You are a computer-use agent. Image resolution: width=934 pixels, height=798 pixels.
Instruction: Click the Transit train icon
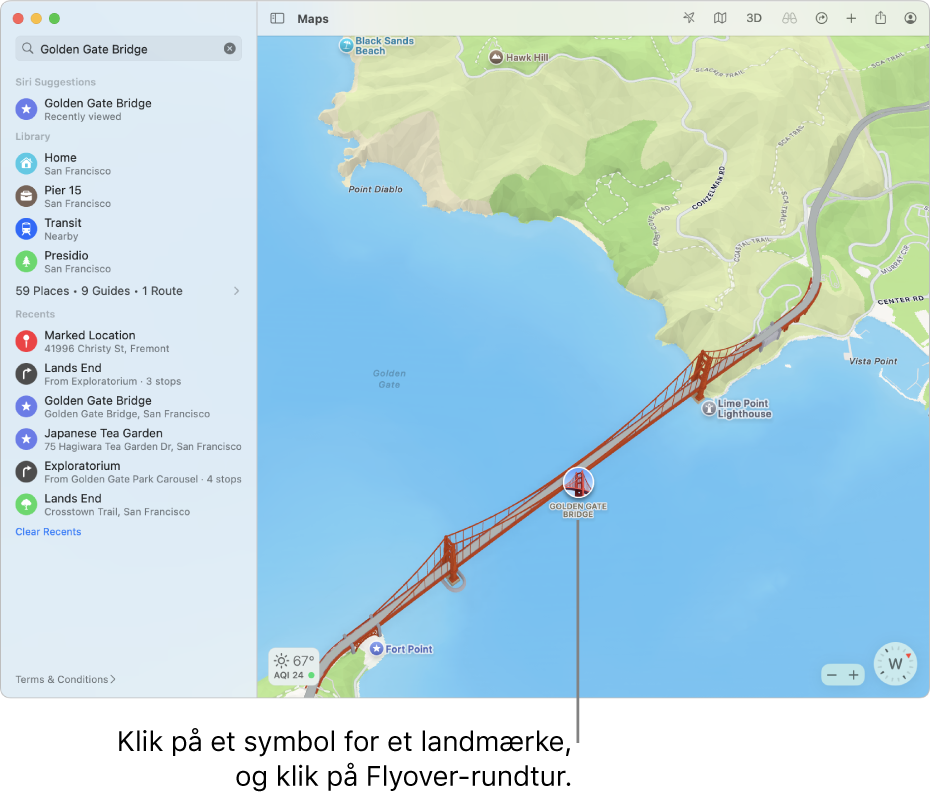coord(26,229)
